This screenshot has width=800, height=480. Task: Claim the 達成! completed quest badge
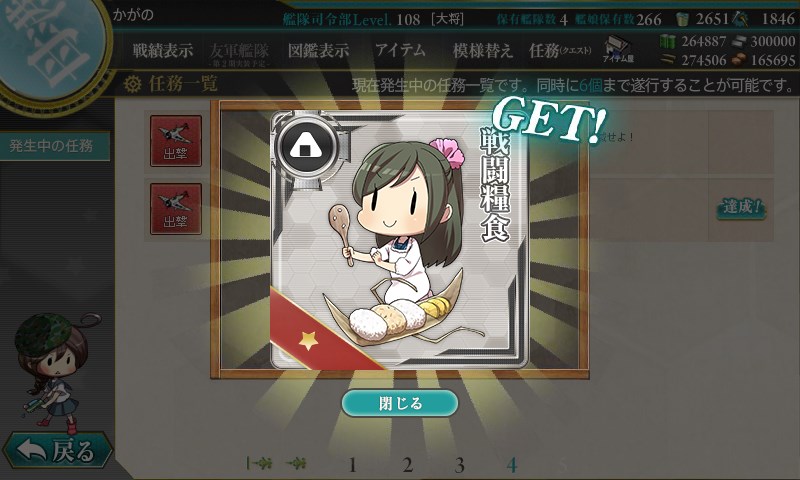pos(742,207)
